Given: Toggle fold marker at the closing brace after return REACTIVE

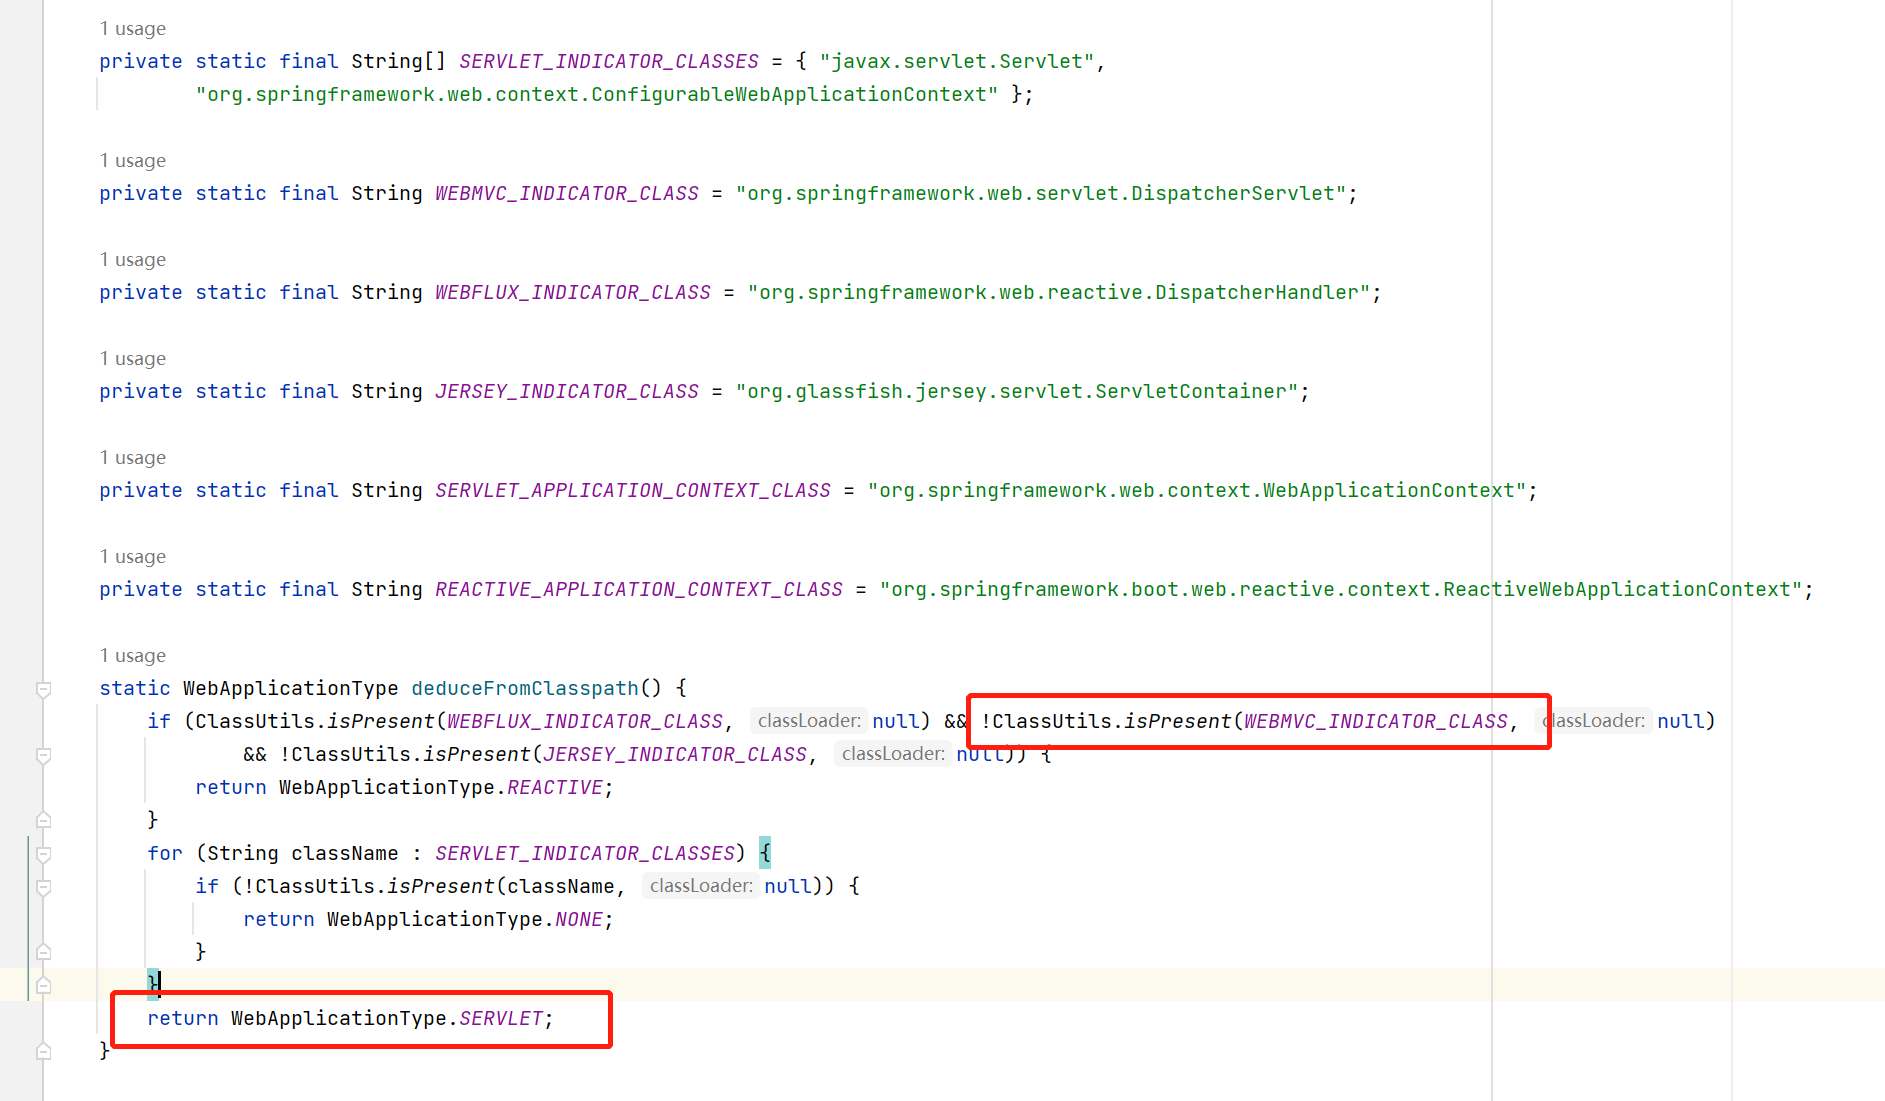Looking at the screenshot, I should (x=43, y=820).
